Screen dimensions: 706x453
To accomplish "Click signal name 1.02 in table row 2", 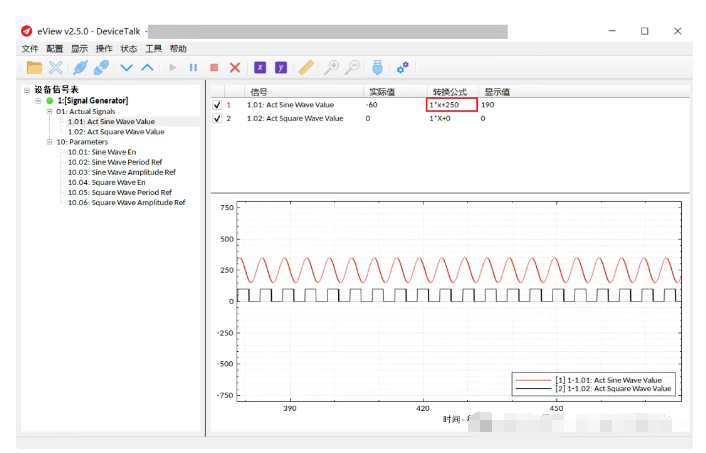I will coord(295,118).
